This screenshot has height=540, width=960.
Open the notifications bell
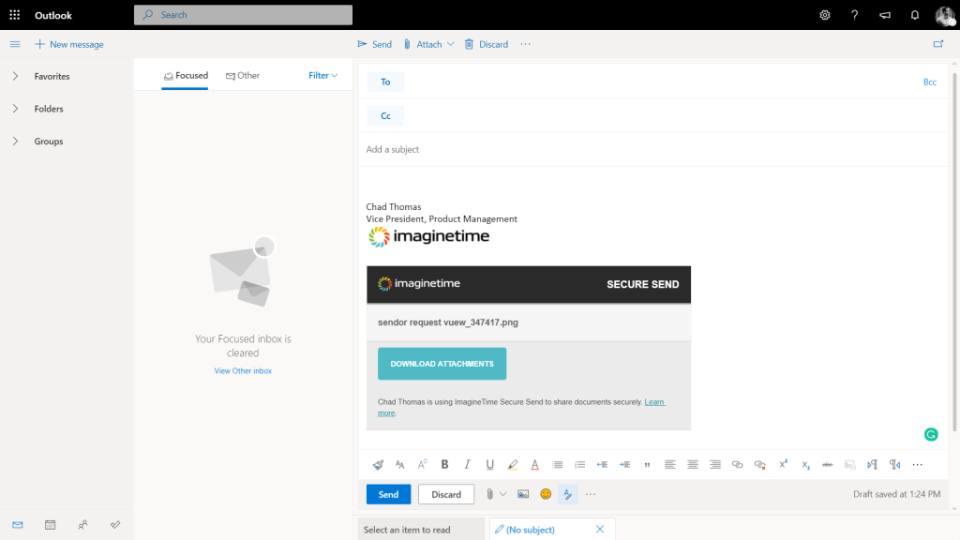pyautogui.click(x=915, y=15)
